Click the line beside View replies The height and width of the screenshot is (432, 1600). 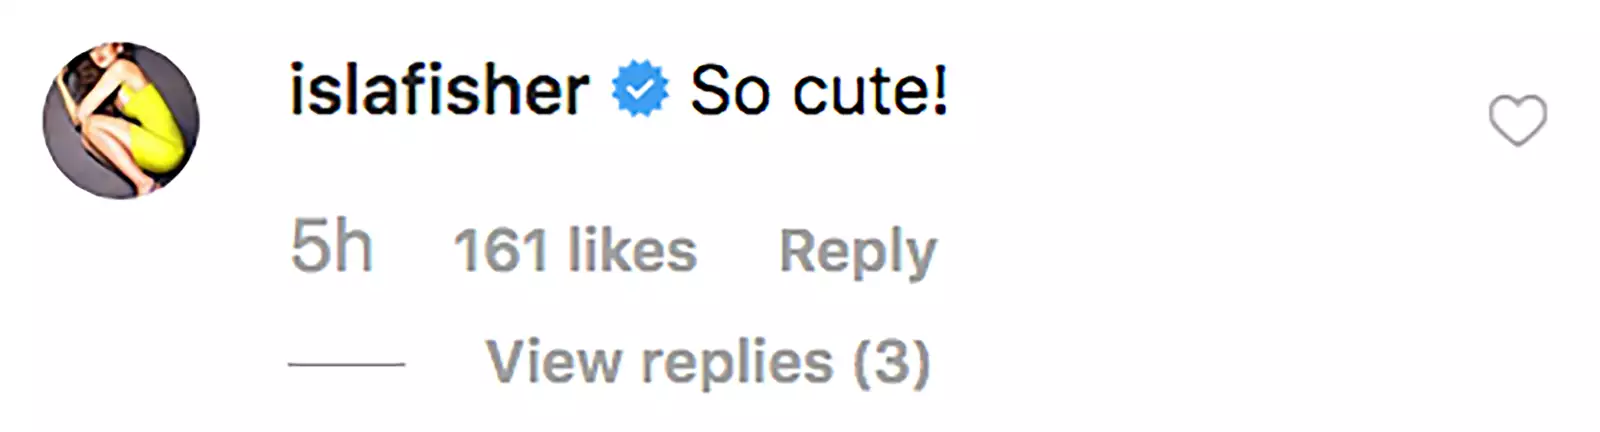tap(346, 363)
